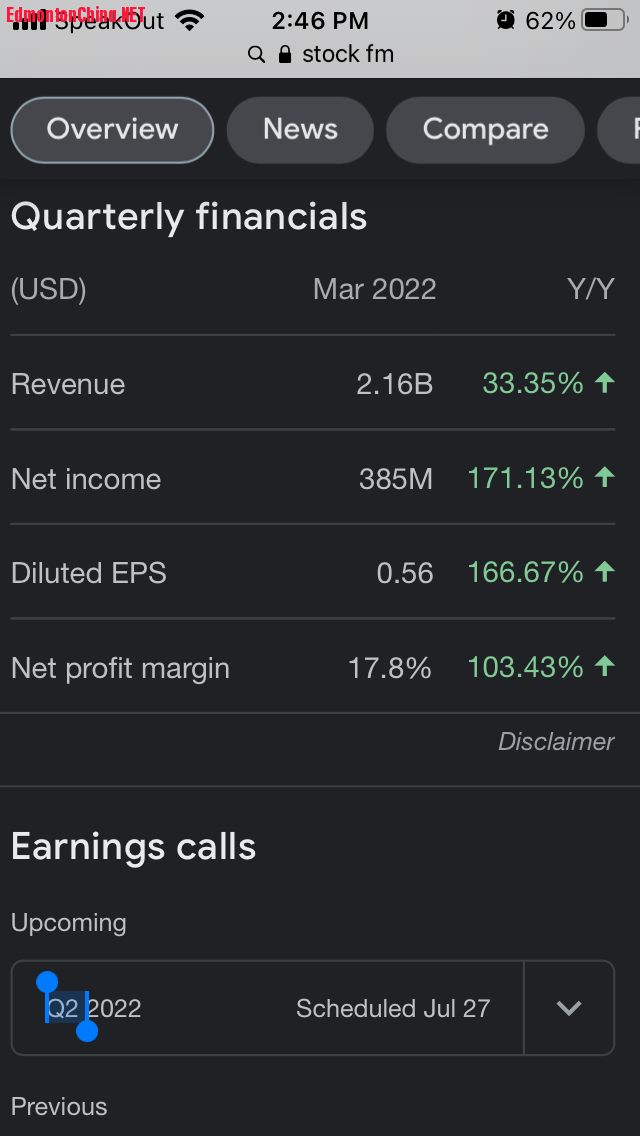Tap the Wi-Fi signal icon
The height and width of the screenshot is (1136, 640).
[x=188, y=20]
